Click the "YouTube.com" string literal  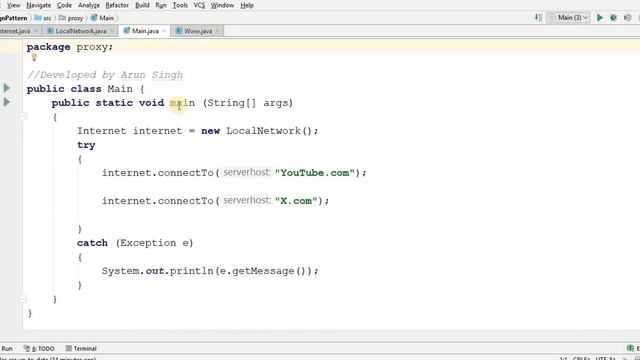coord(315,173)
